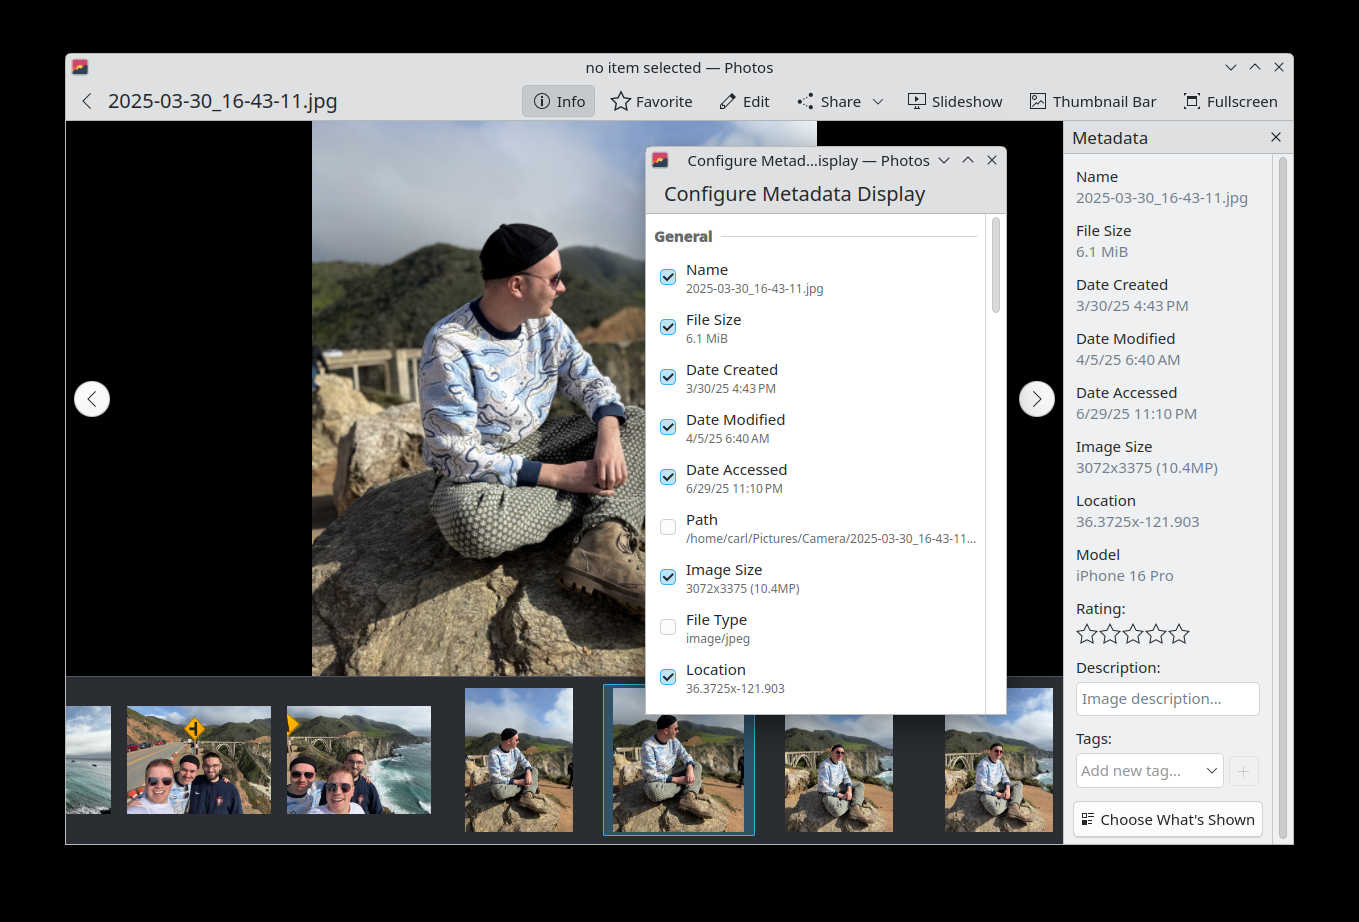Select the thumbnail just before the highlighted one

519,760
